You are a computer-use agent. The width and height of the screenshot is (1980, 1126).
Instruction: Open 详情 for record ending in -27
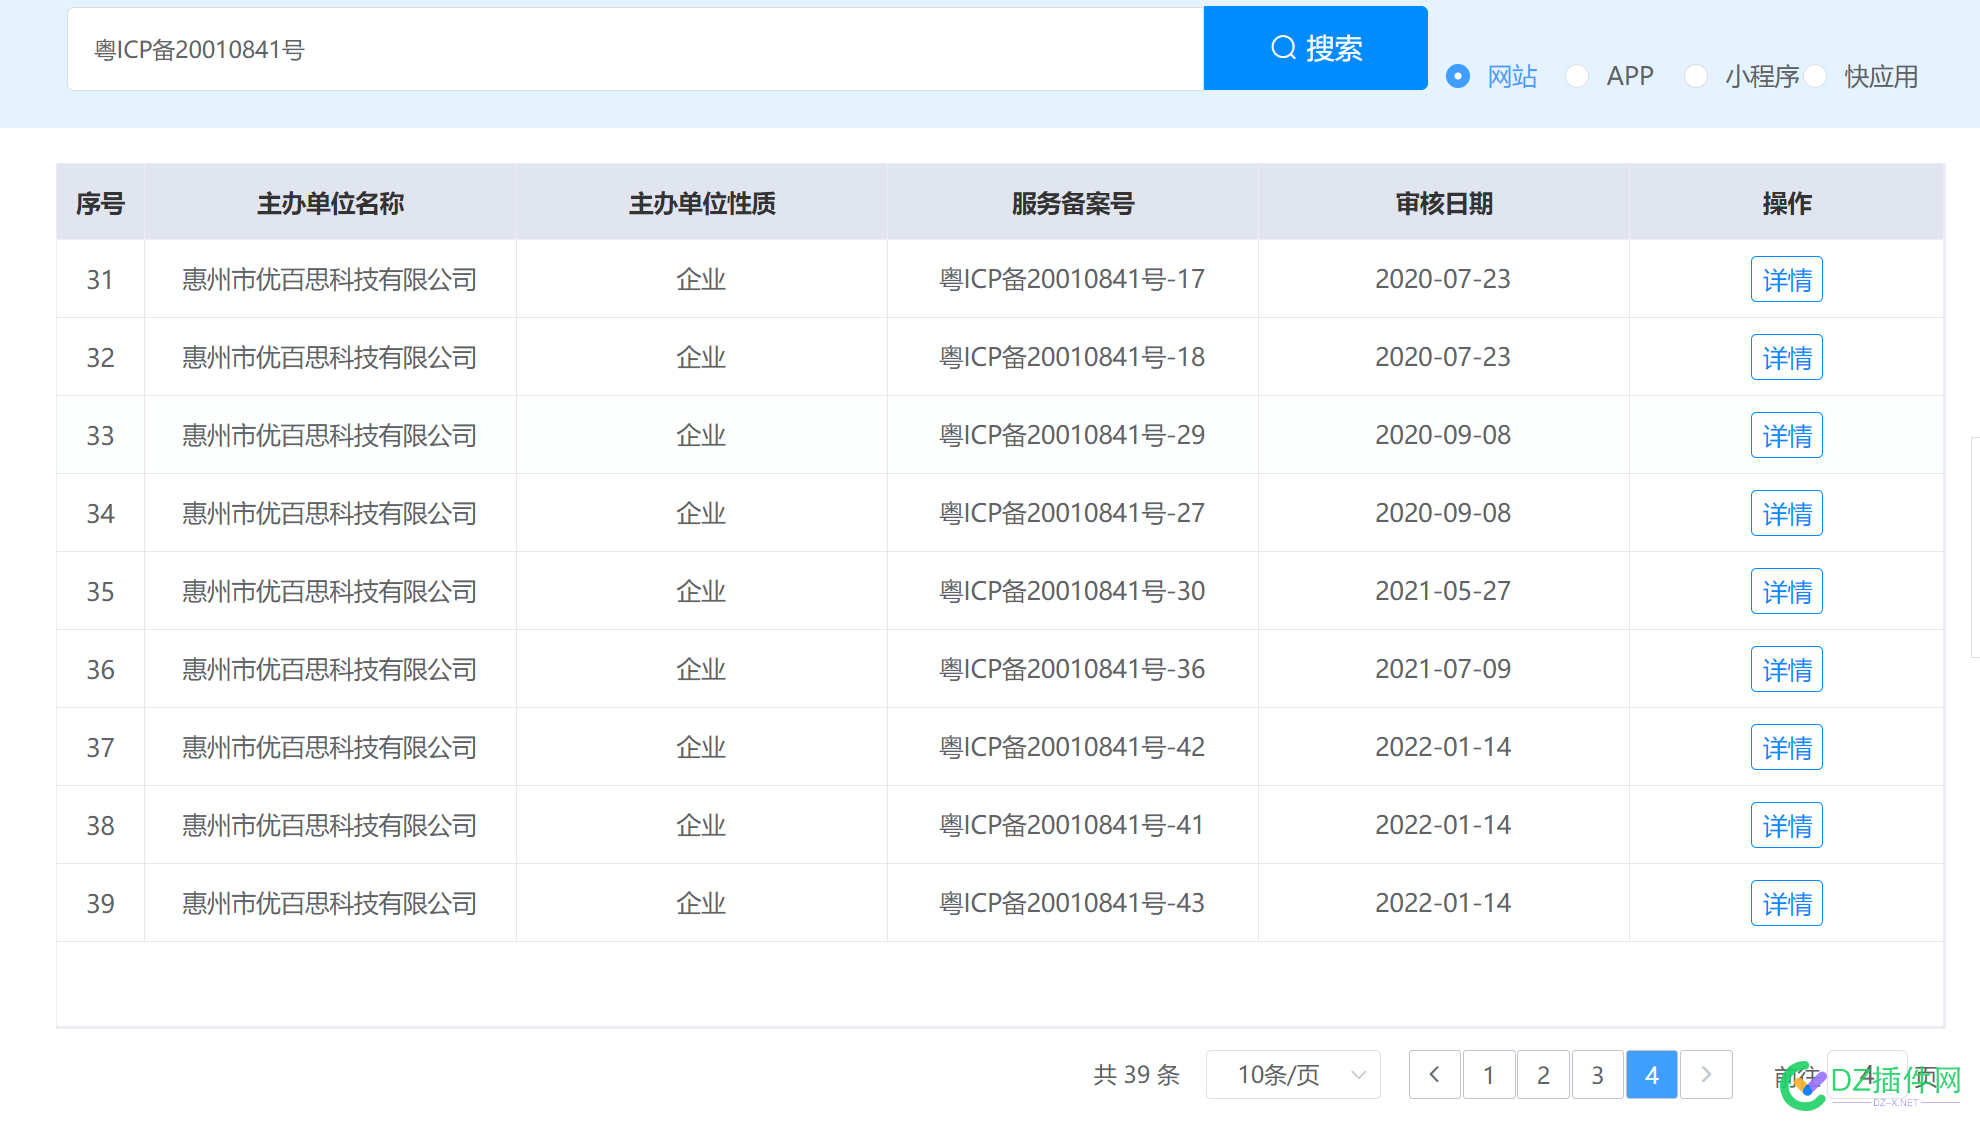(1786, 513)
